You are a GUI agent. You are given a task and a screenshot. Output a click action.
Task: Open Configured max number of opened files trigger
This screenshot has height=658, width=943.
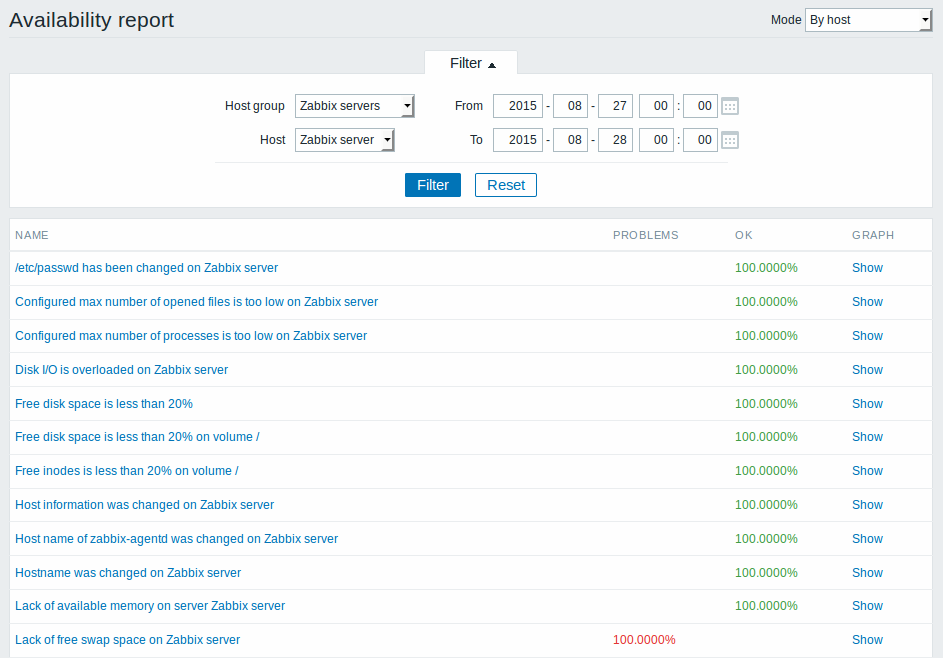197,302
